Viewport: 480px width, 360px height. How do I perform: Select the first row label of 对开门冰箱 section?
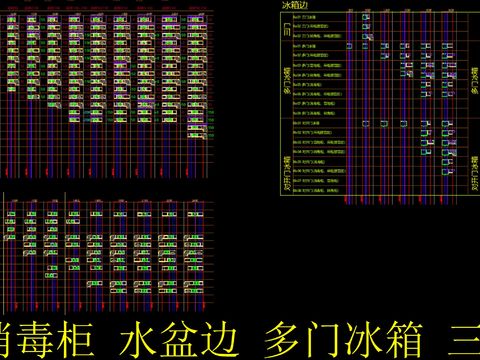pyautogui.click(x=306, y=123)
